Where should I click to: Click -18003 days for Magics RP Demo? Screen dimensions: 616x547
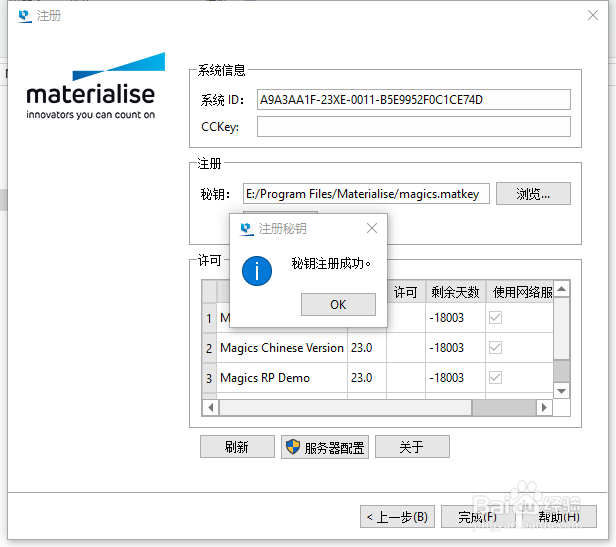(455, 378)
